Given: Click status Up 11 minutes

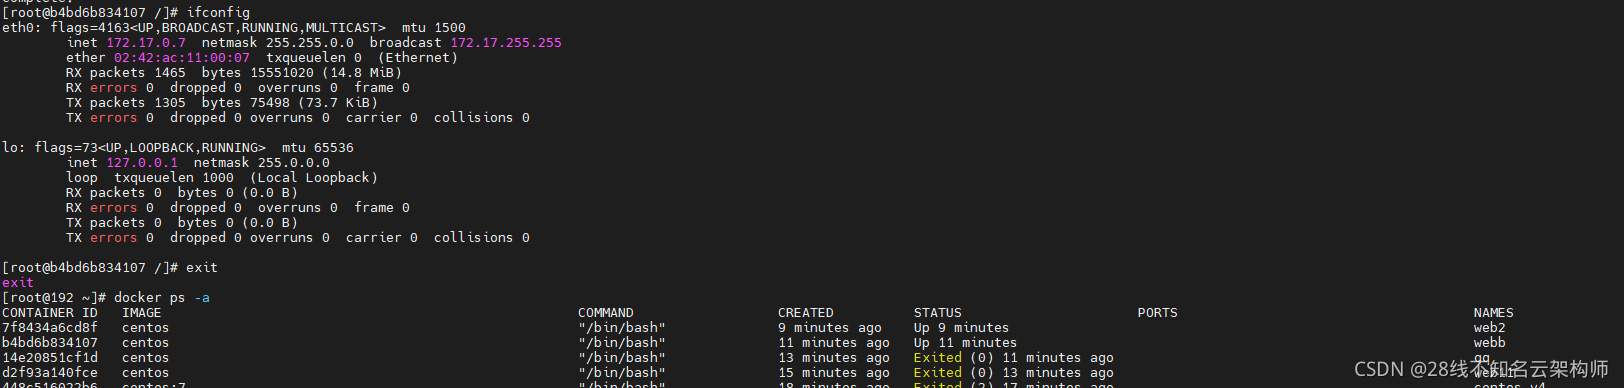Looking at the screenshot, I should pos(966,343).
